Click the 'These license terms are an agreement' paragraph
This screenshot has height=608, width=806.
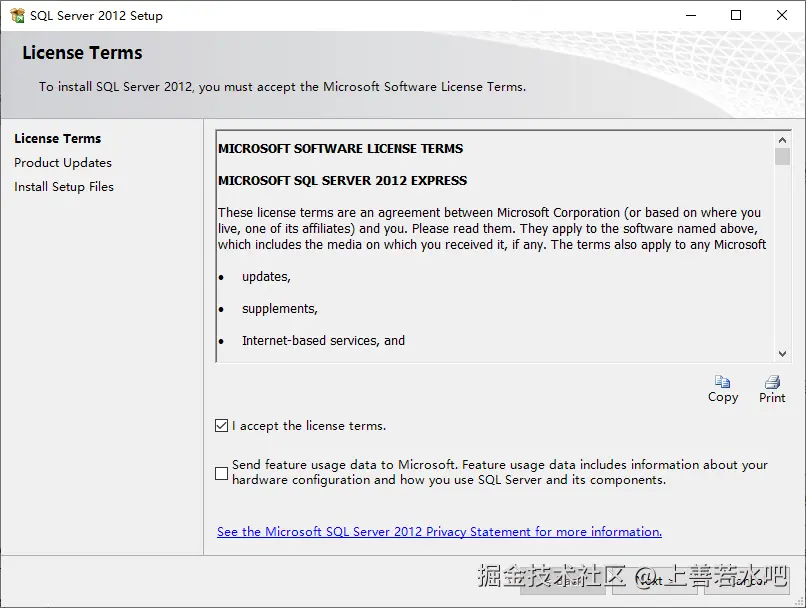click(492, 228)
